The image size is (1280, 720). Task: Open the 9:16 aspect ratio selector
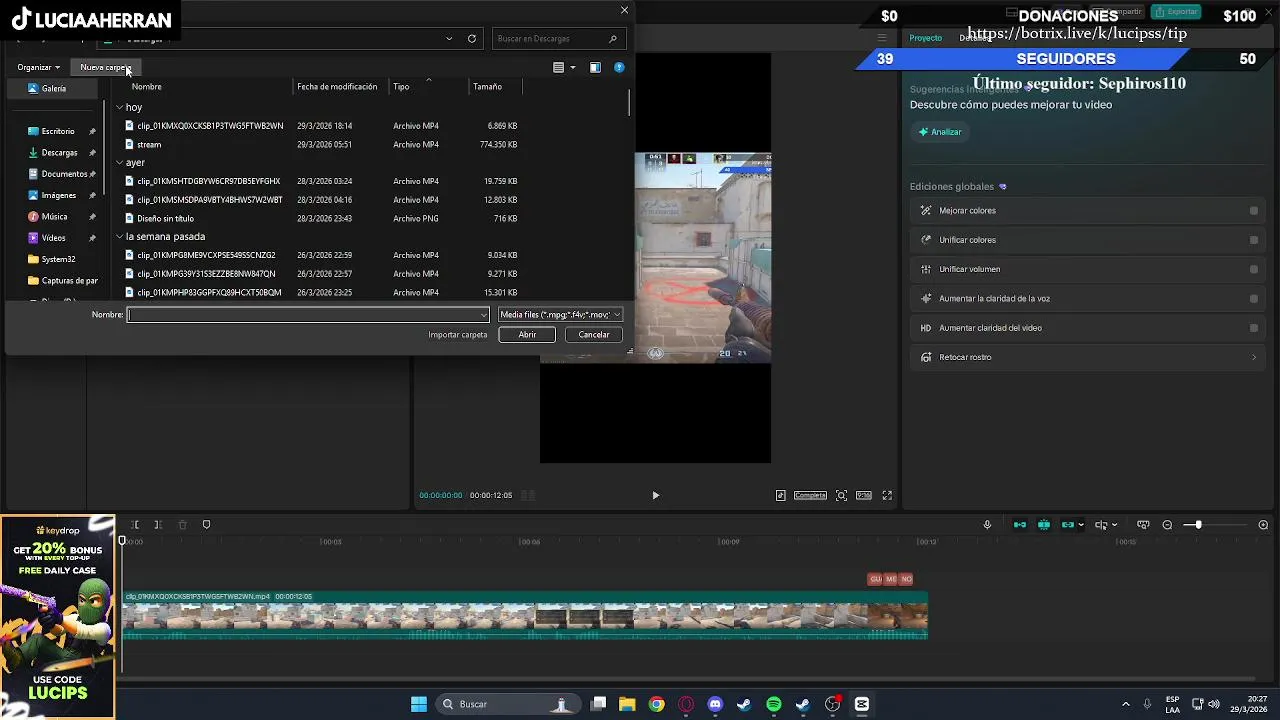(863, 495)
